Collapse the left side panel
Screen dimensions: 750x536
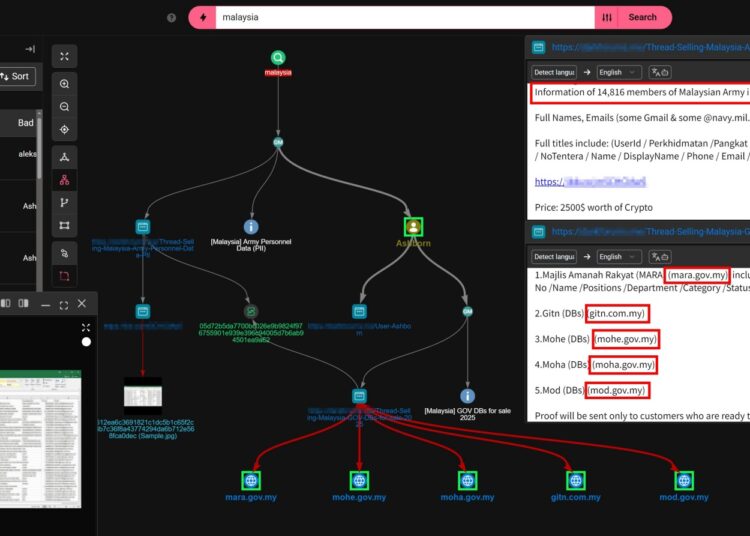pyautogui.click(x=30, y=49)
